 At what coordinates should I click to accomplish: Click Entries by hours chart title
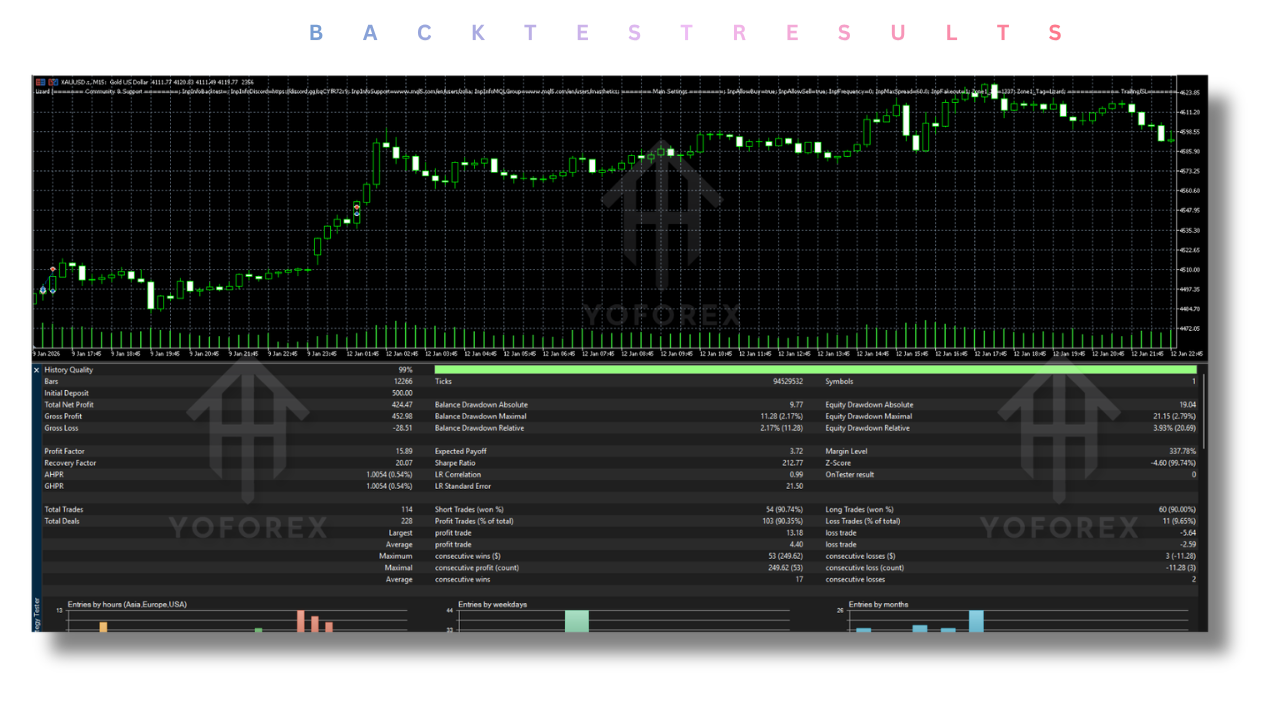point(127,604)
